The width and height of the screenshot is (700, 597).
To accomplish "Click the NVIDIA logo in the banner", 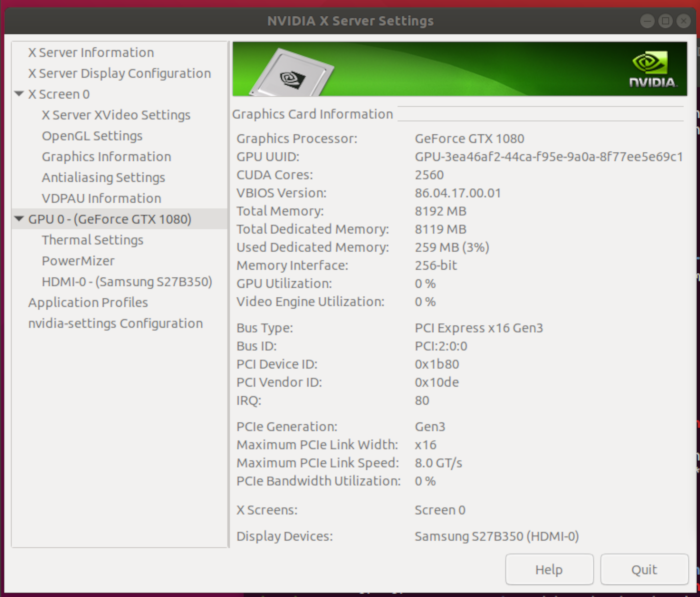I will [652, 69].
